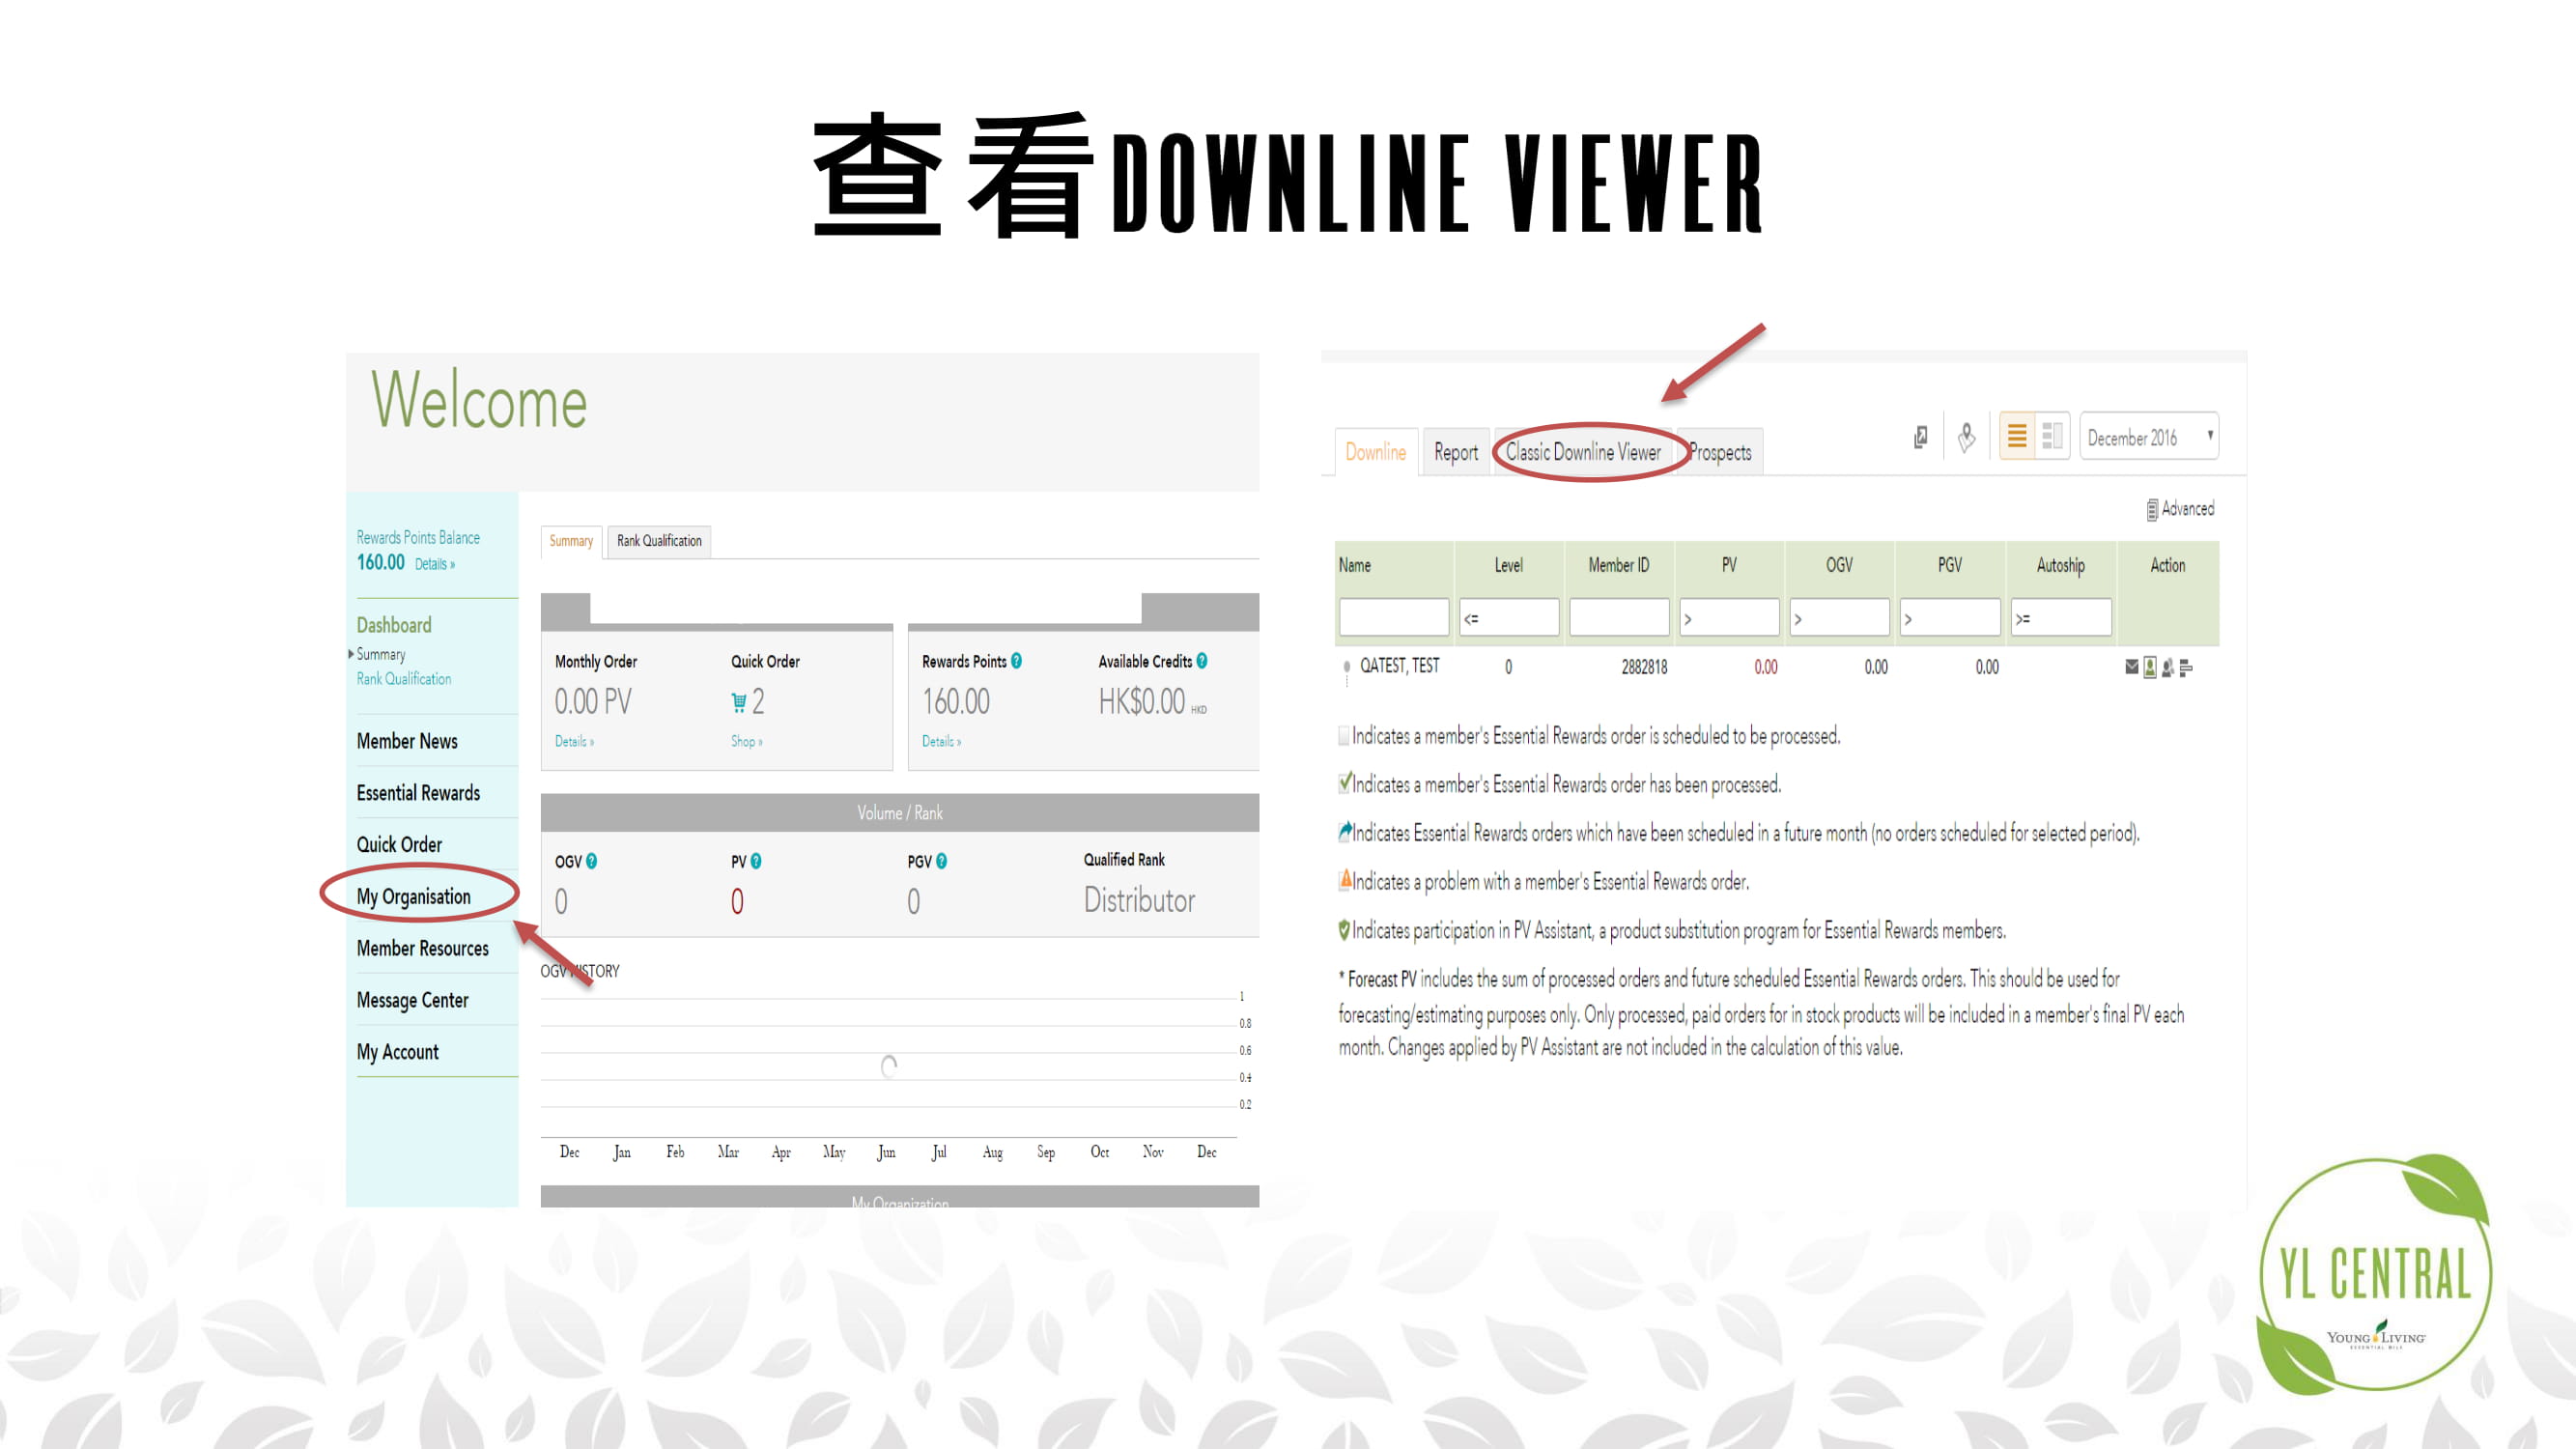Open Rewards Points help icon
2576x1449 pixels.
pos(1016,661)
